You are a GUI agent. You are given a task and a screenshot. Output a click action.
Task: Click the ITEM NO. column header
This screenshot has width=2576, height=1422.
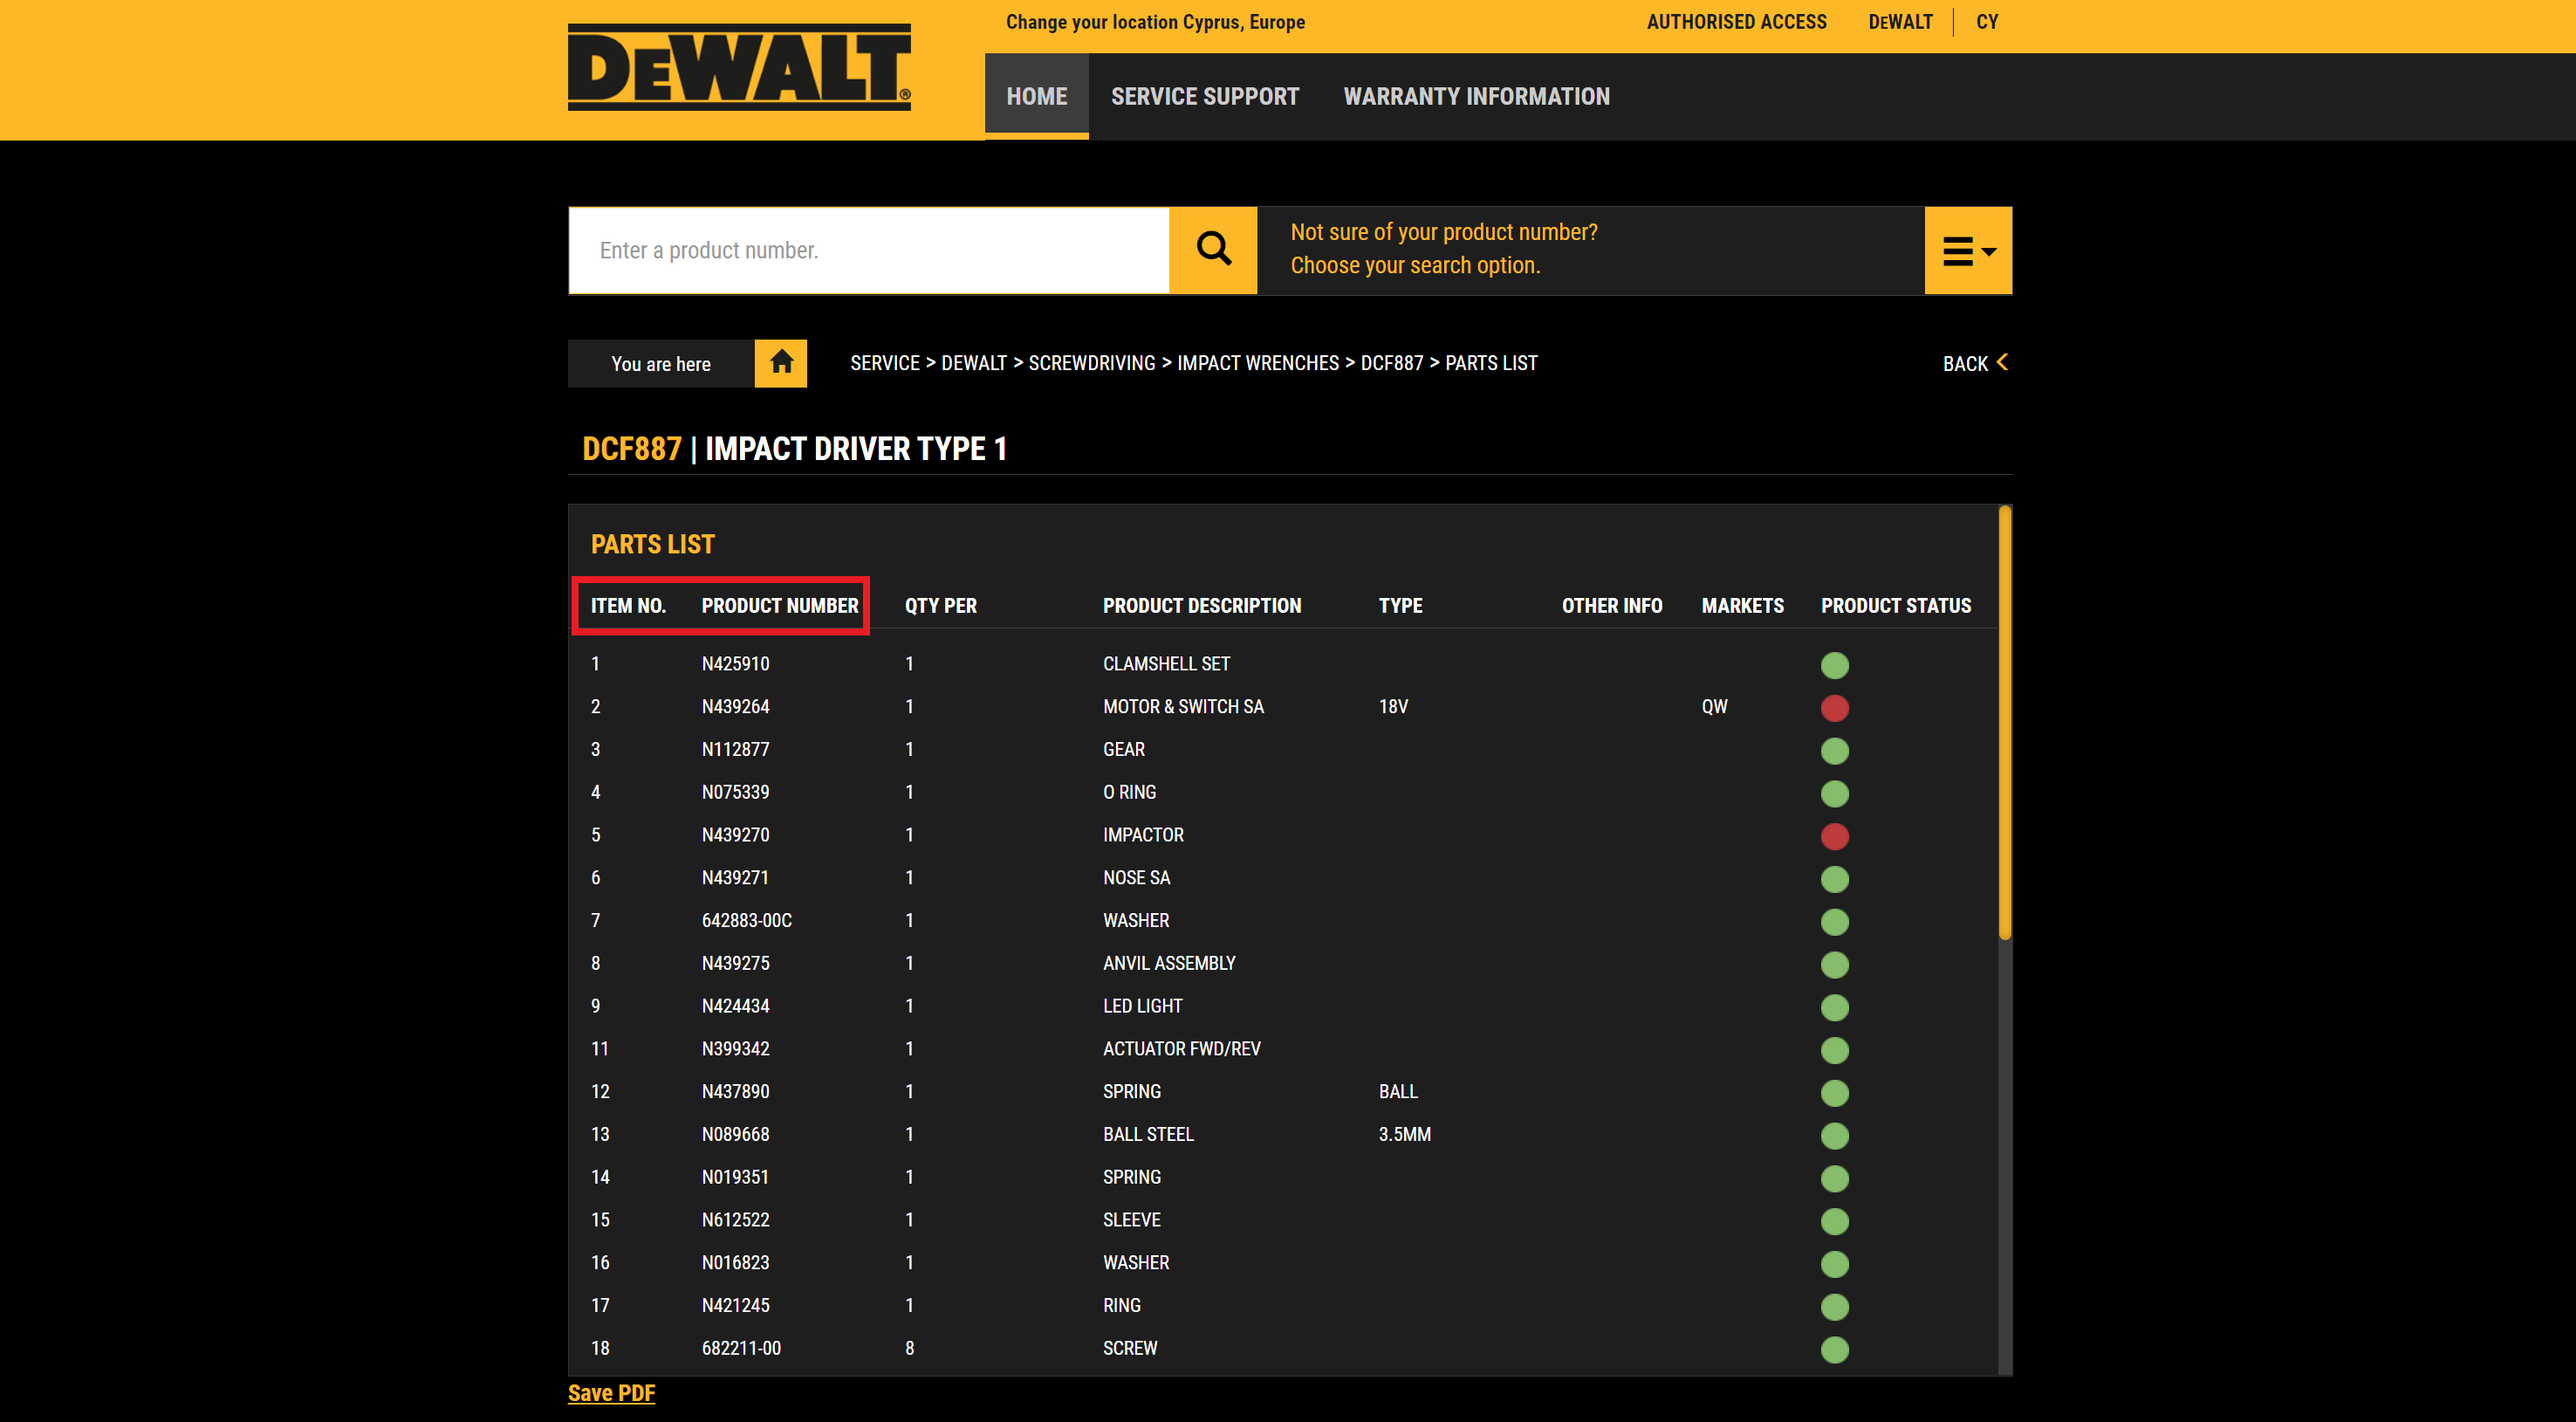628,606
